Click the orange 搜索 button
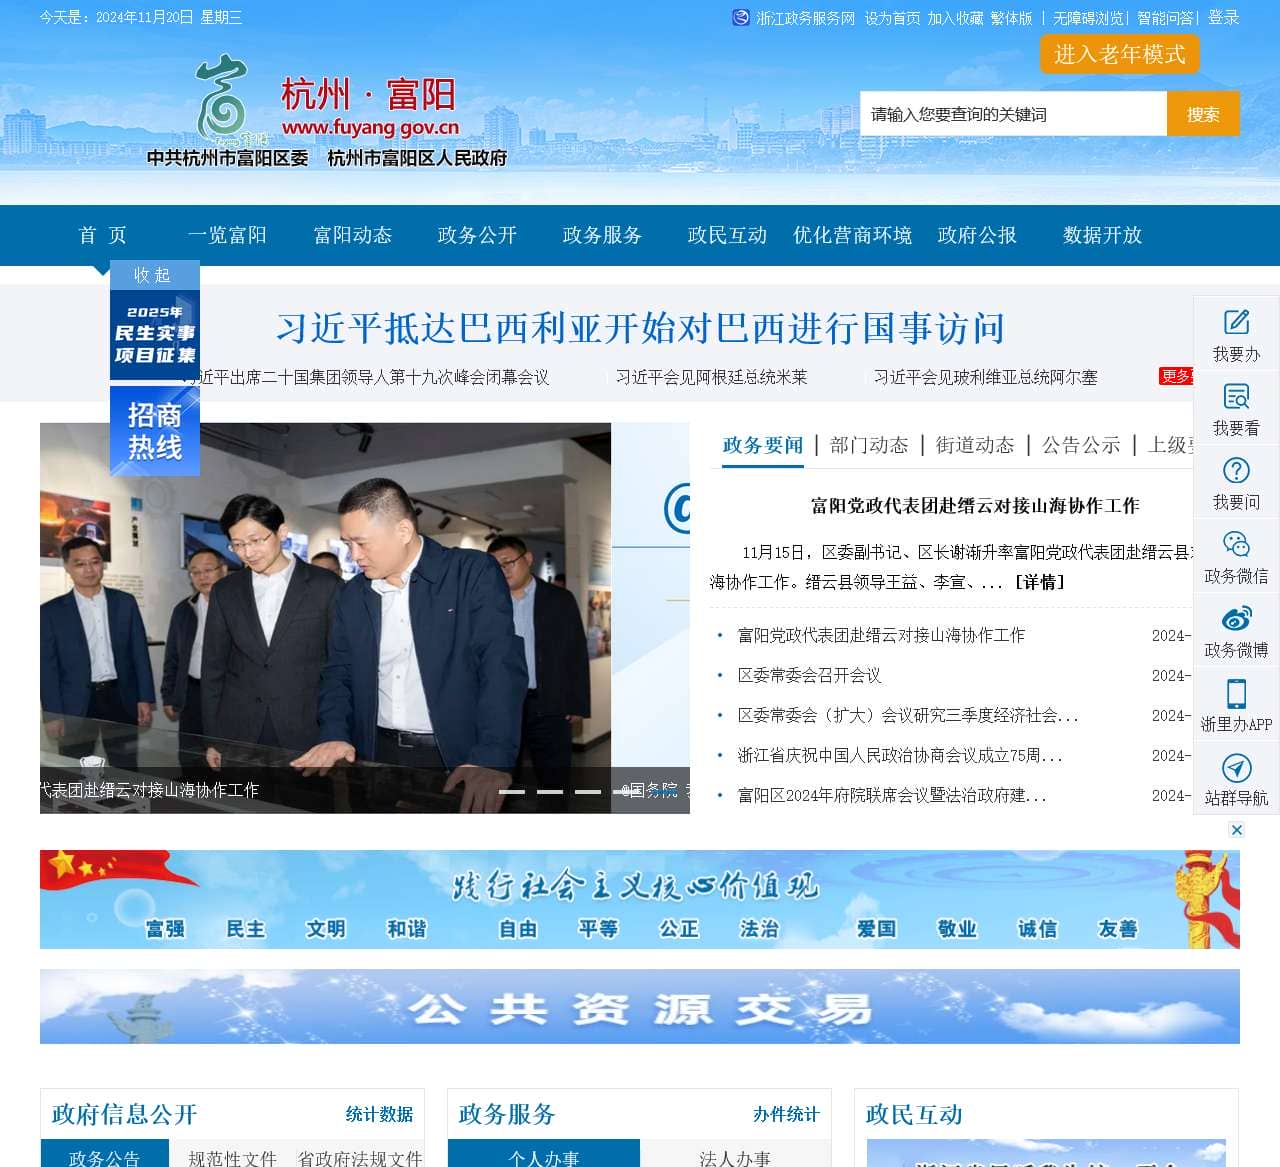Viewport: 1280px width, 1167px height. [x=1203, y=114]
